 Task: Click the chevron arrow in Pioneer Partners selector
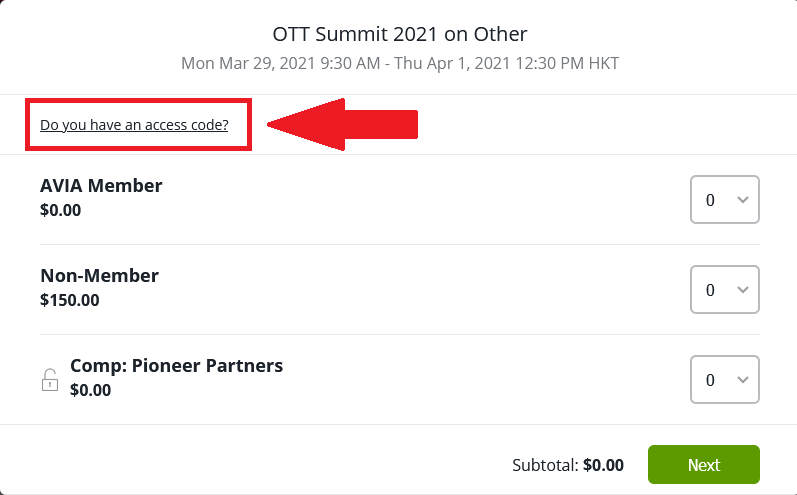(x=743, y=380)
